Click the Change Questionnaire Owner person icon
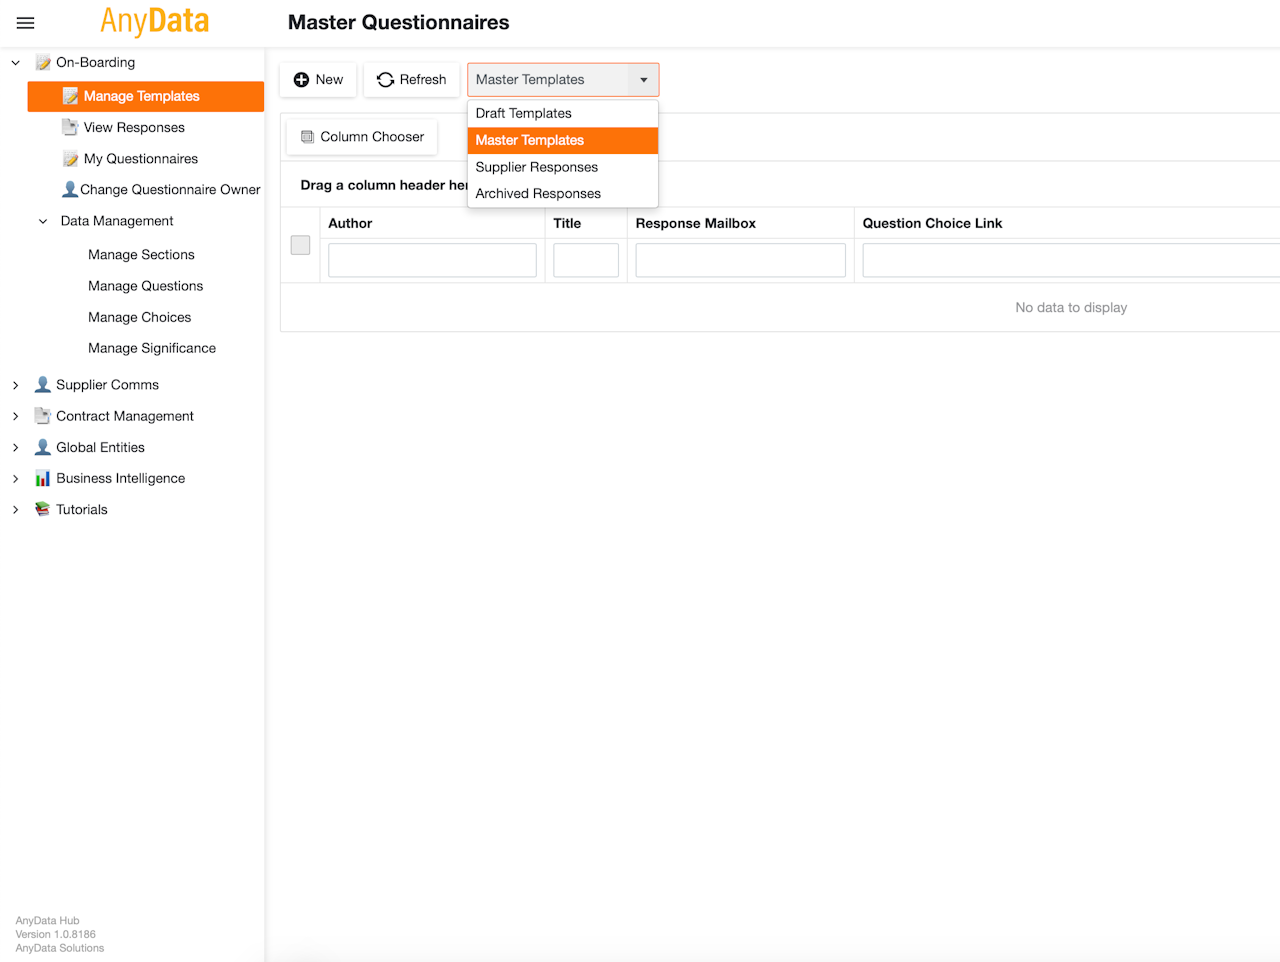Viewport: 1280px width, 962px height. pos(70,189)
